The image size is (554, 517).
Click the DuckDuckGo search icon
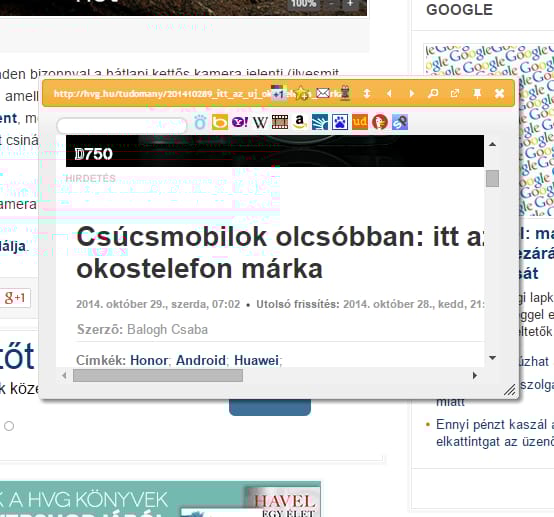(x=380, y=122)
